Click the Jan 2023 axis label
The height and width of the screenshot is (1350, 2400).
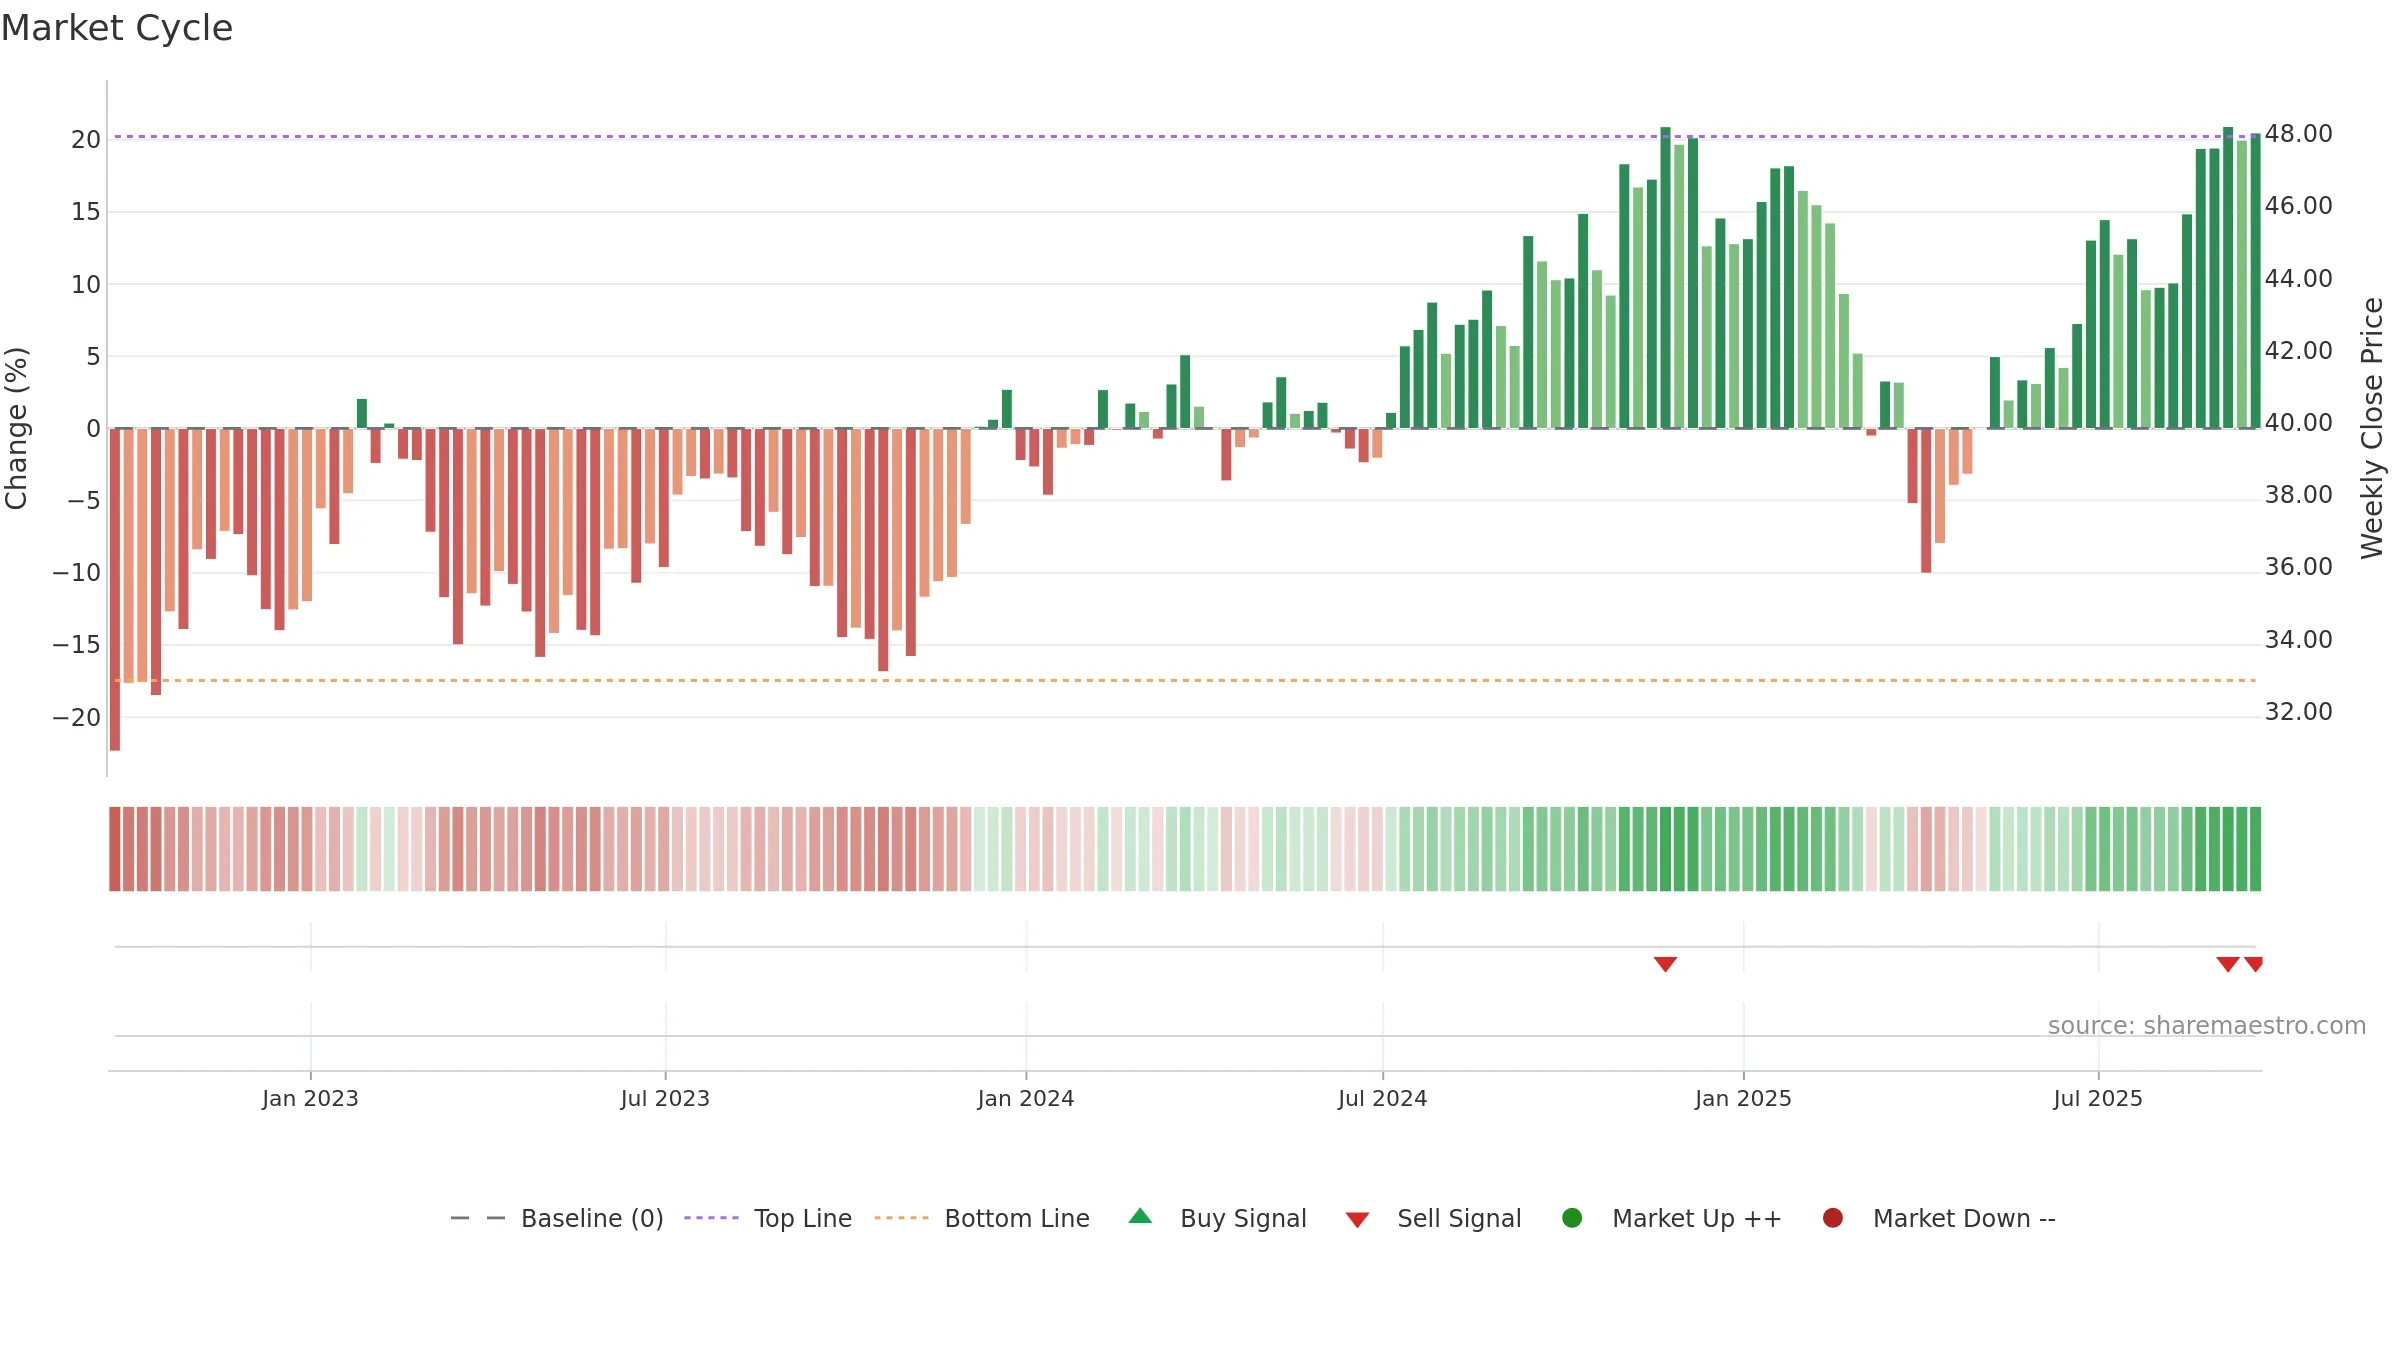click(x=310, y=1098)
